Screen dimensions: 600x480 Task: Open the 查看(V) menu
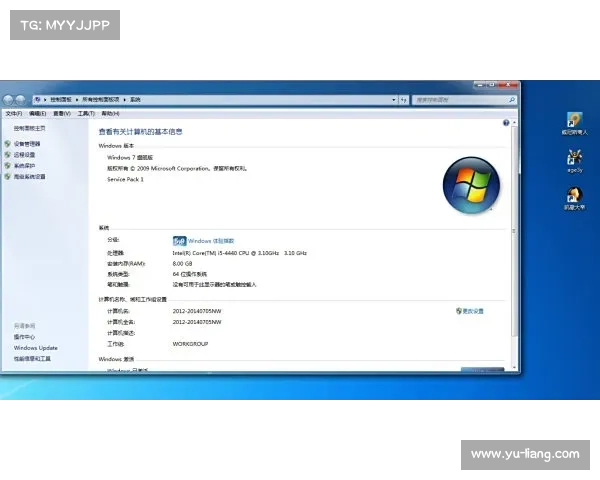tap(62, 114)
